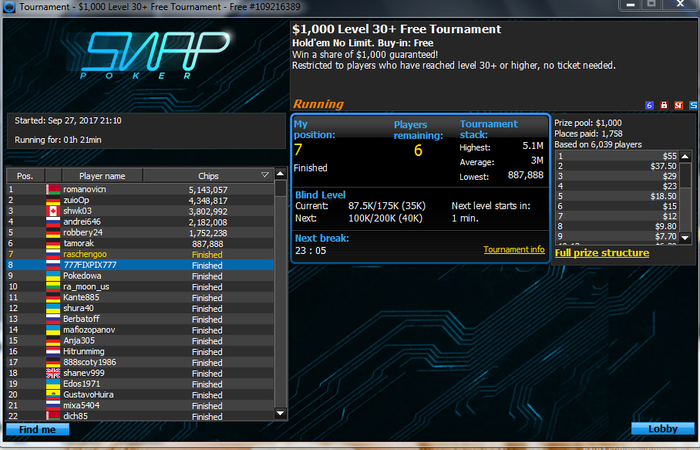Select player row andrei646
700x450 pixels.
pyautogui.click(x=140, y=222)
